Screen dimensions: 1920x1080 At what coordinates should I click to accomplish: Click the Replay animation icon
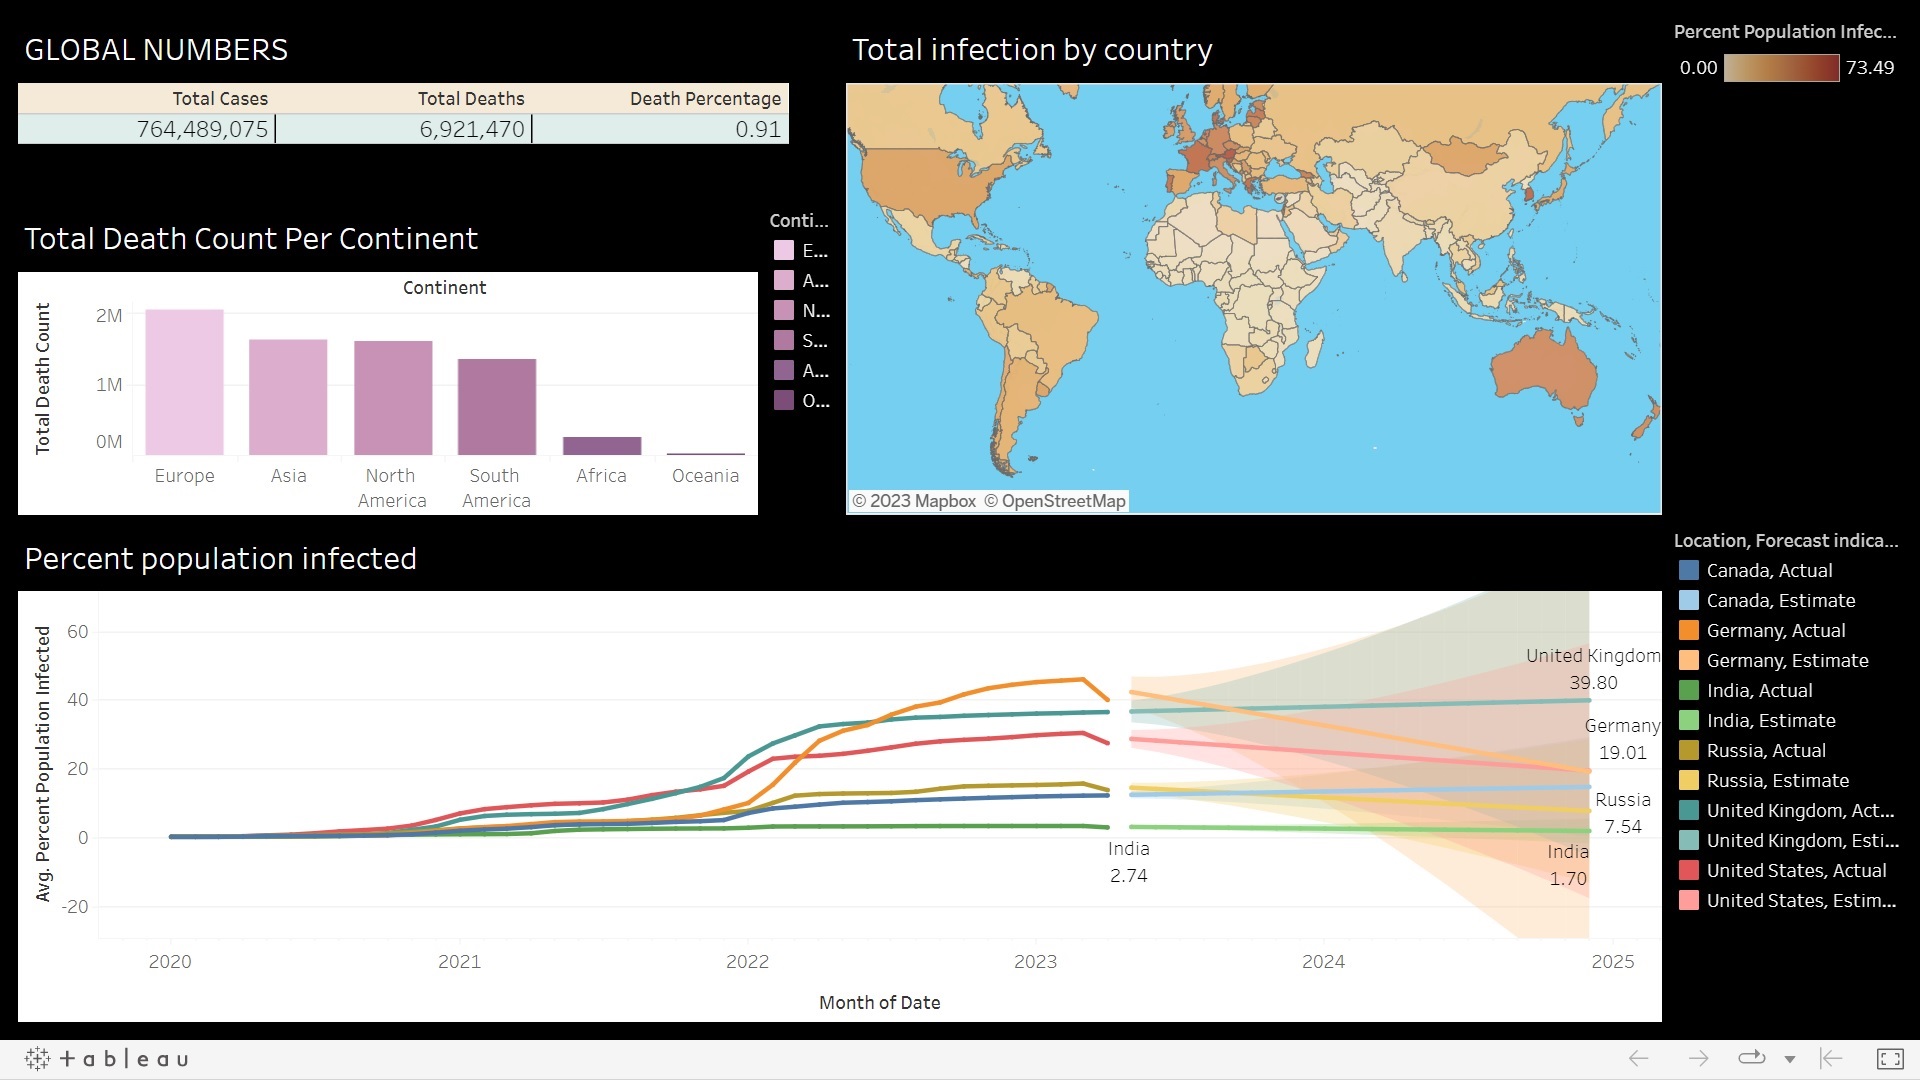tap(1752, 1058)
